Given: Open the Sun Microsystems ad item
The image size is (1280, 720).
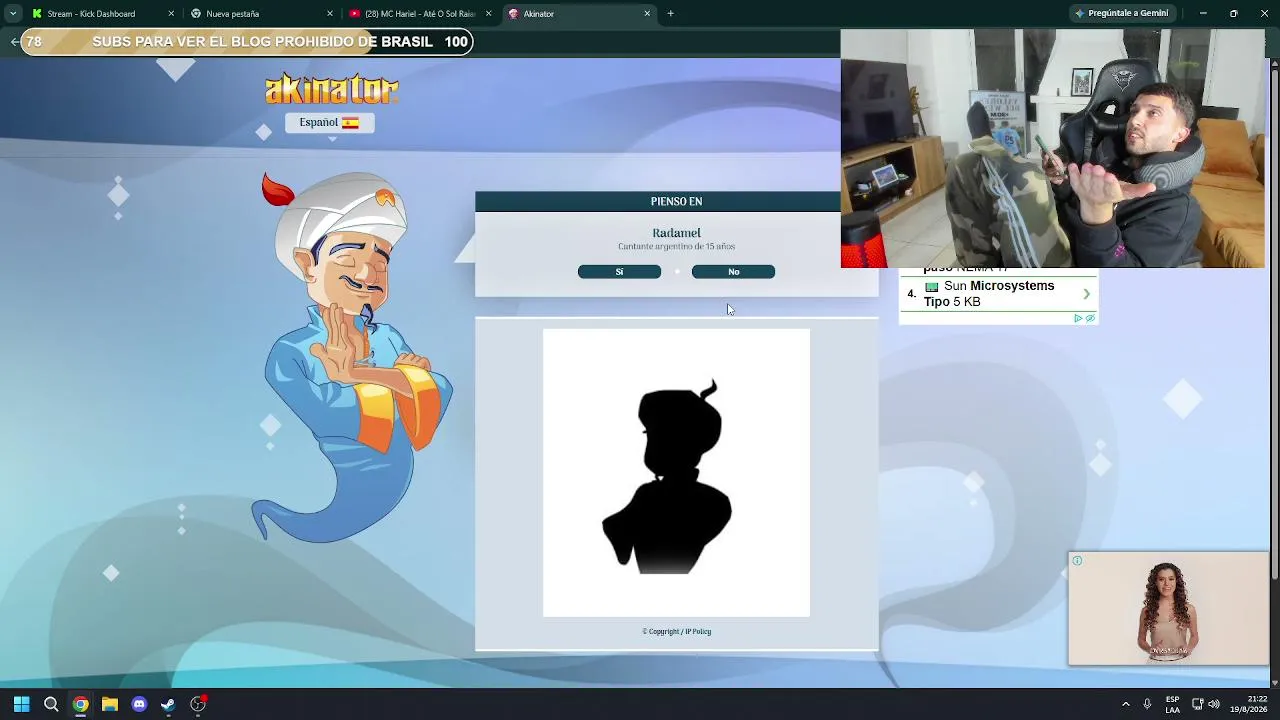Looking at the screenshot, I should pyautogui.click(x=998, y=294).
